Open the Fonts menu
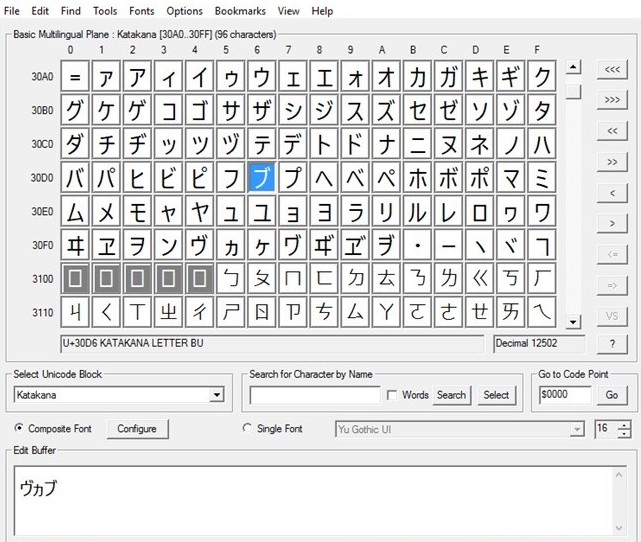Image resolution: width=641 pixels, height=542 pixels. coord(142,11)
